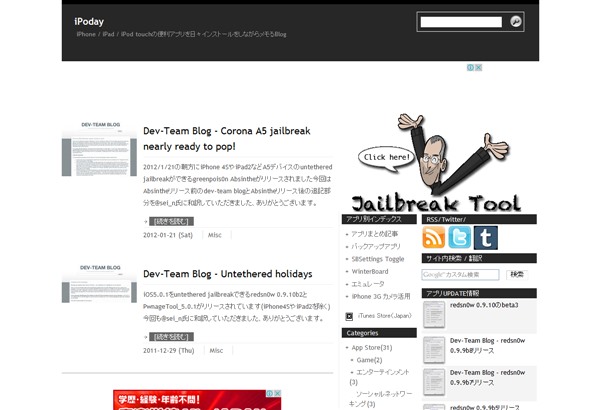Click the 2012-01-21 (Sat) post date
Image resolution: width=600 pixels, height=410 pixels.
pyautogui.click(x=168, y=235)
